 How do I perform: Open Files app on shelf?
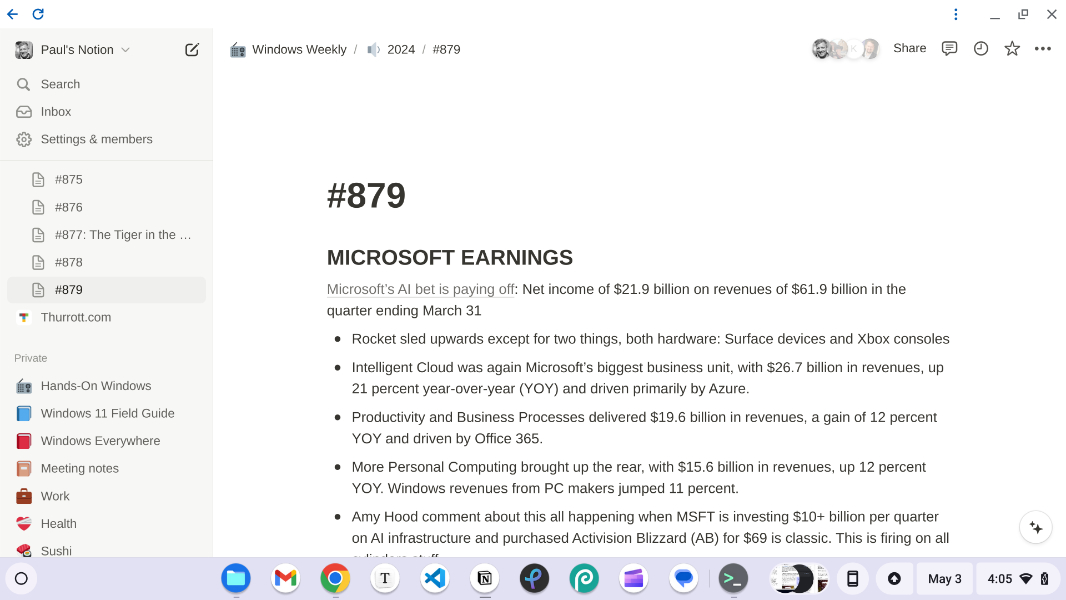point(236,579)
